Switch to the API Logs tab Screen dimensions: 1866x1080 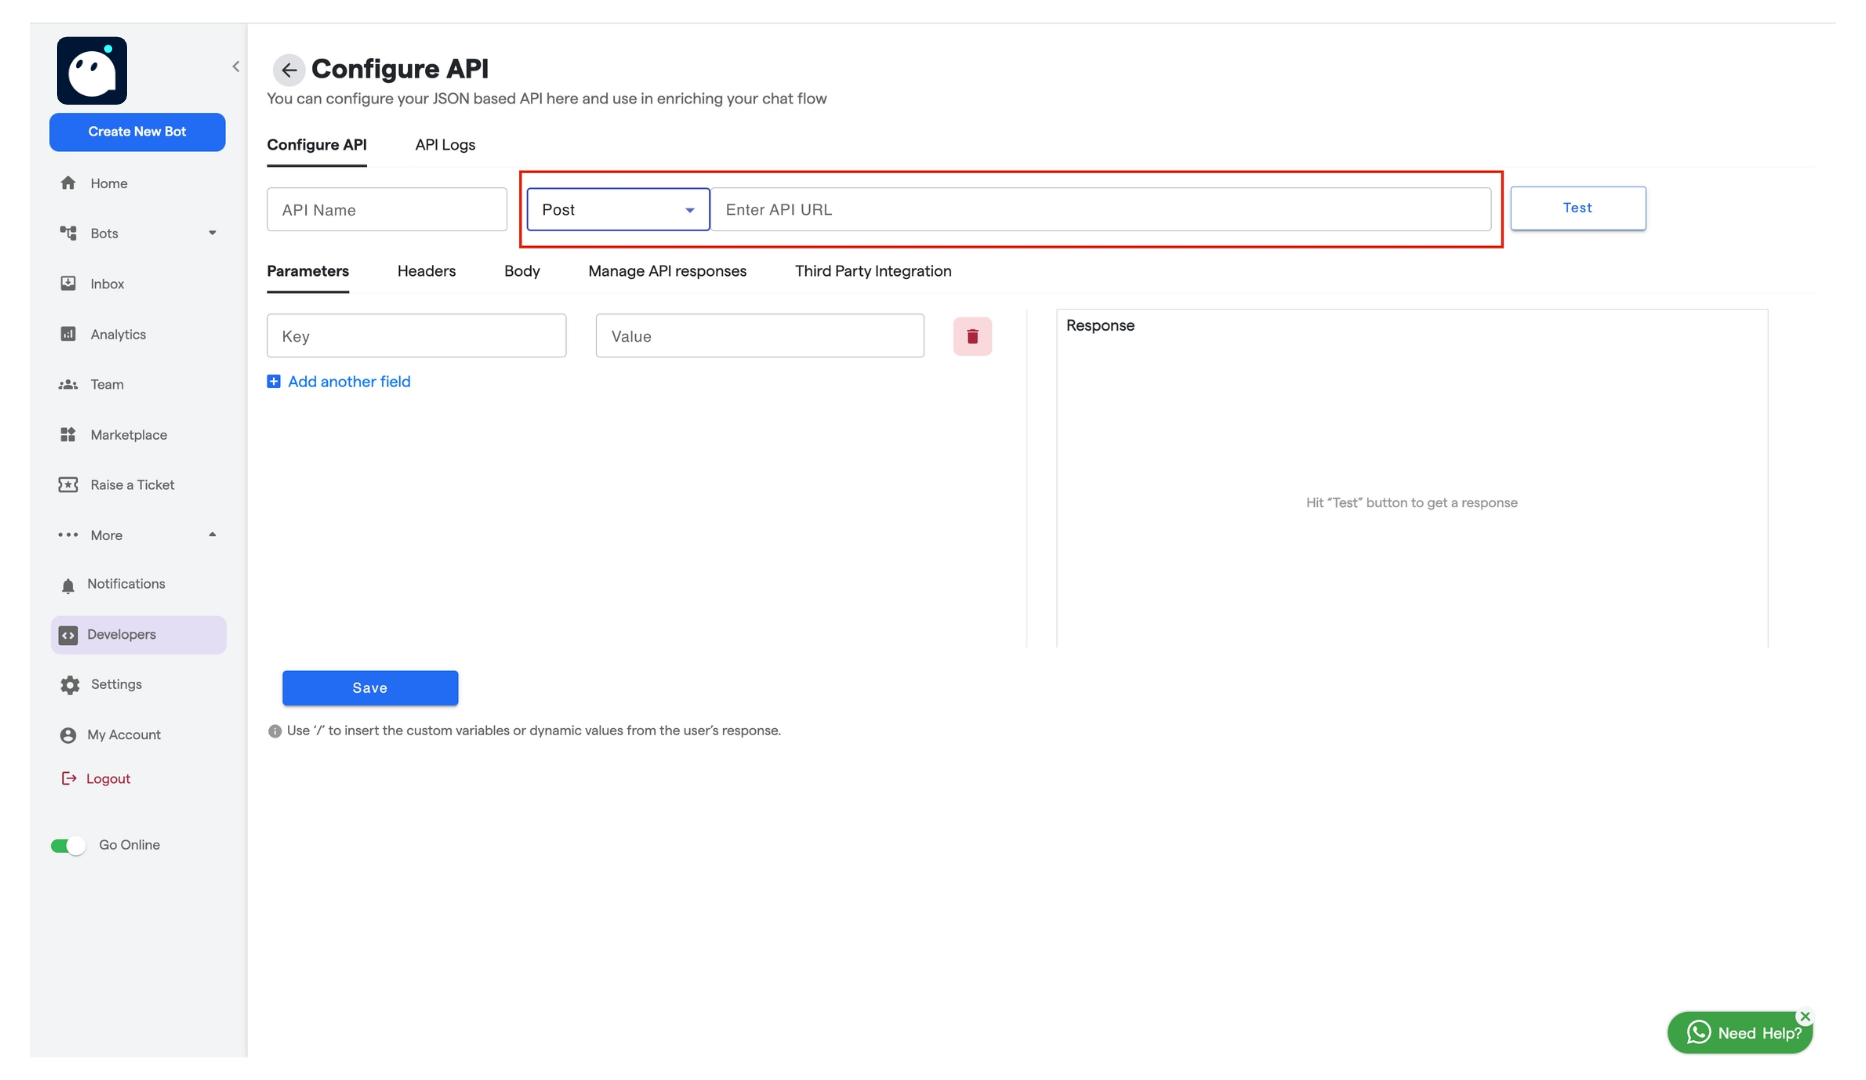pyautogui.click(x=444, y=145)
